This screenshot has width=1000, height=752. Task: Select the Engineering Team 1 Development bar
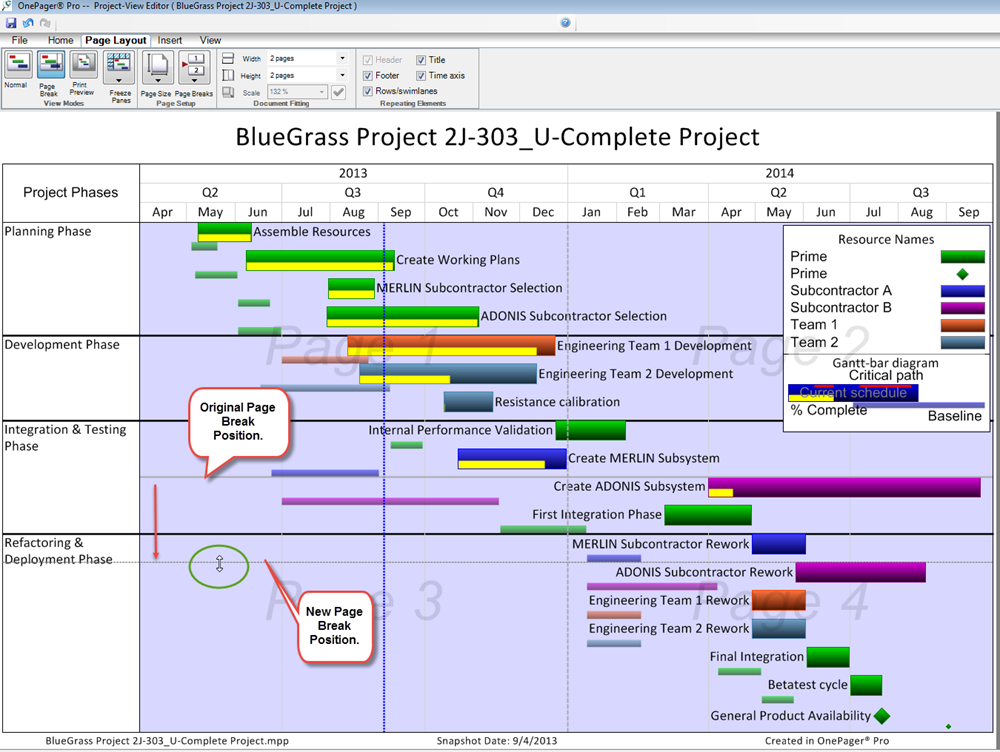tap(451, 346)
